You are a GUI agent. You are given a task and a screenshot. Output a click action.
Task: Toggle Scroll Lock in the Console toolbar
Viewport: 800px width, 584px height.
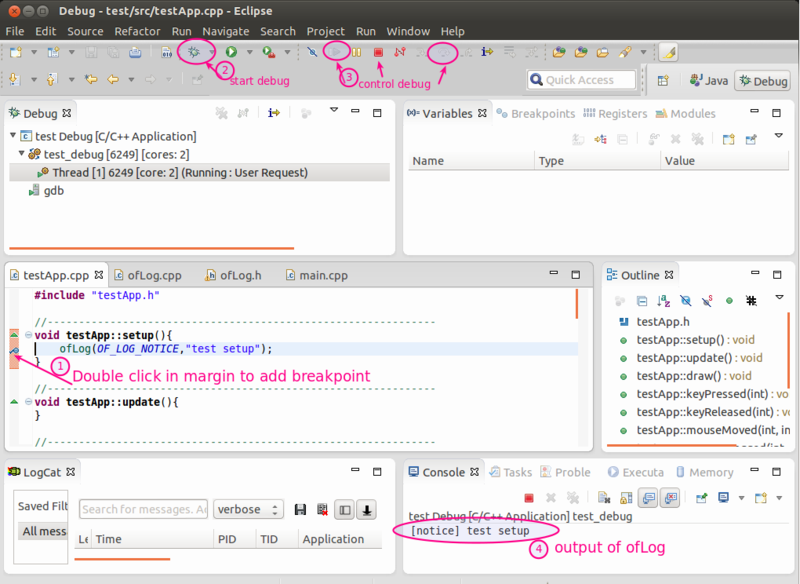(625, 497)
